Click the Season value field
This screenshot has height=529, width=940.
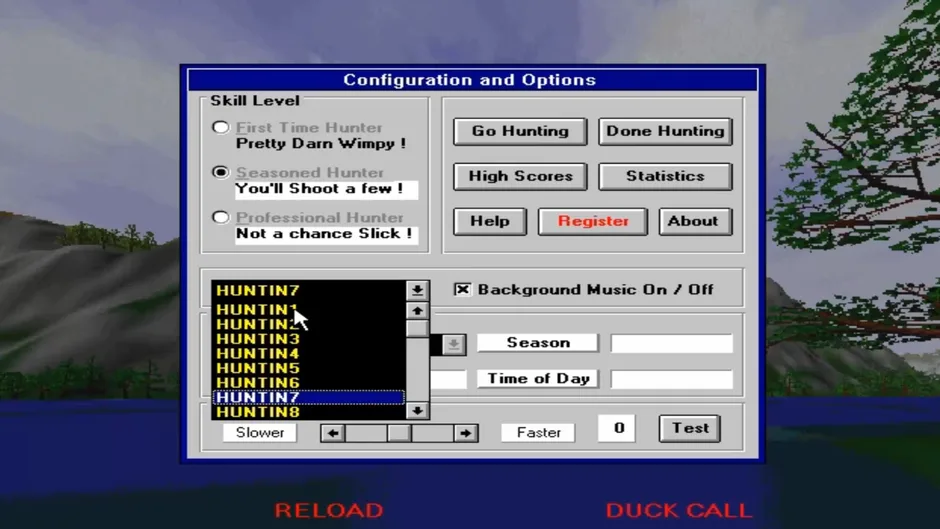(x=671, y=344)
